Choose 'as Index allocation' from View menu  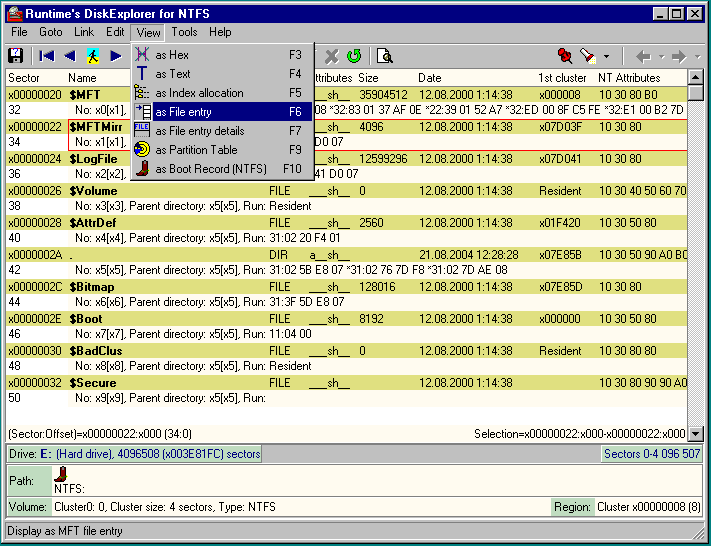pos(222,93)
